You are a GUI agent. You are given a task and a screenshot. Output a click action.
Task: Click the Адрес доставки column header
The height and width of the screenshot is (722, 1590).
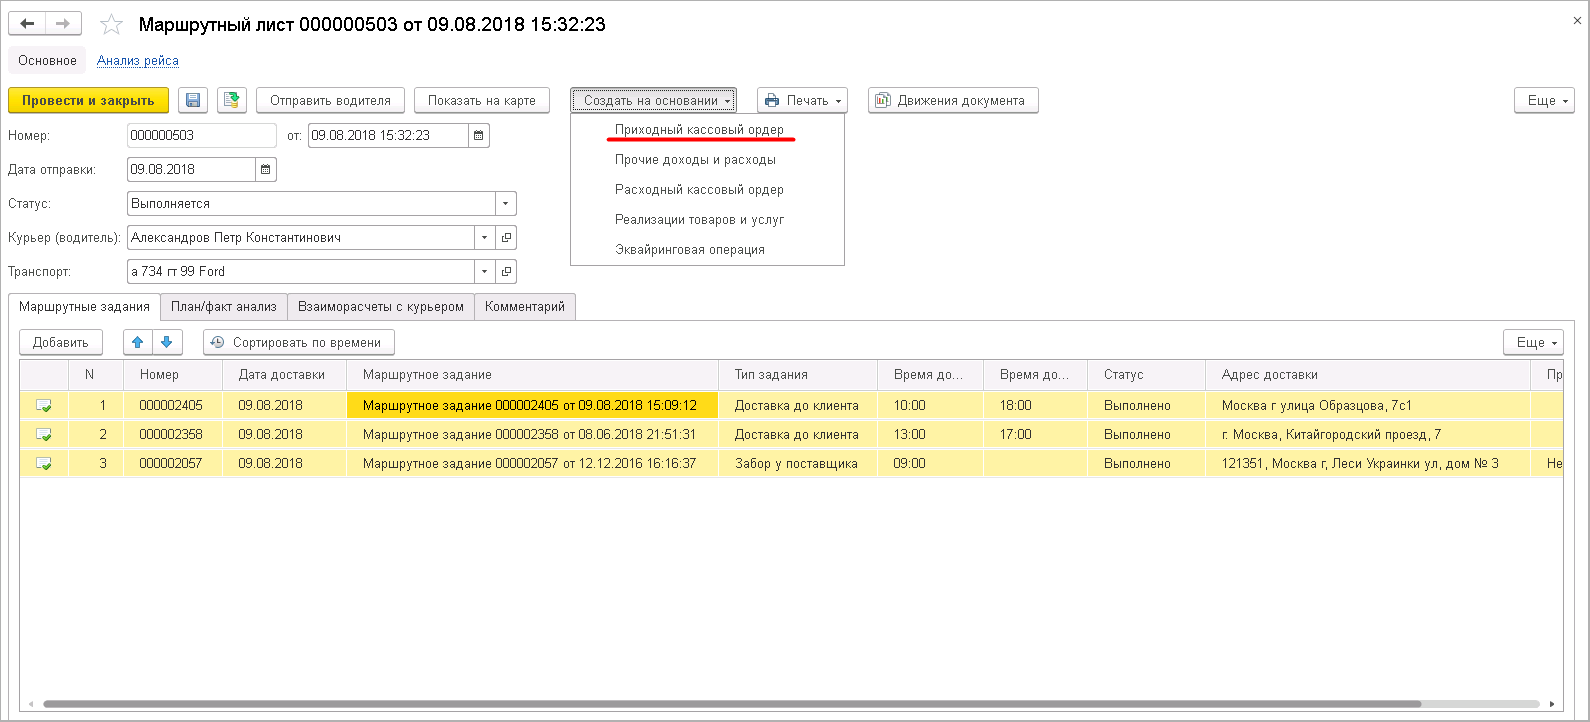[x=1368, y=375]
